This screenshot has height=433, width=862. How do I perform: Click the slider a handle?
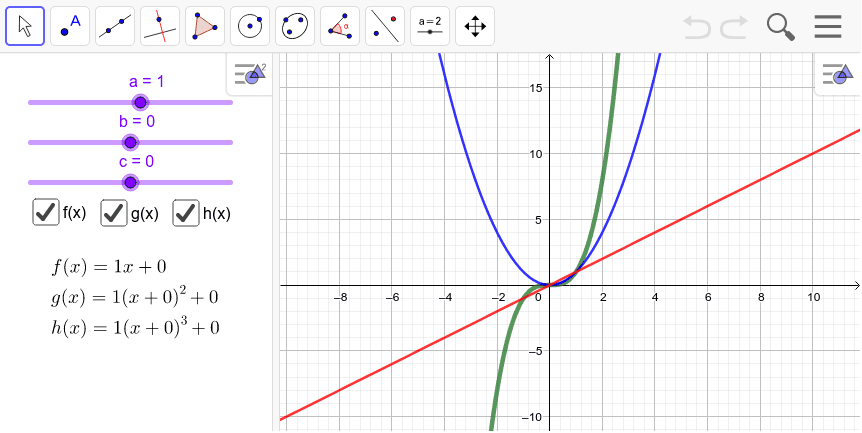click(141, 102)
